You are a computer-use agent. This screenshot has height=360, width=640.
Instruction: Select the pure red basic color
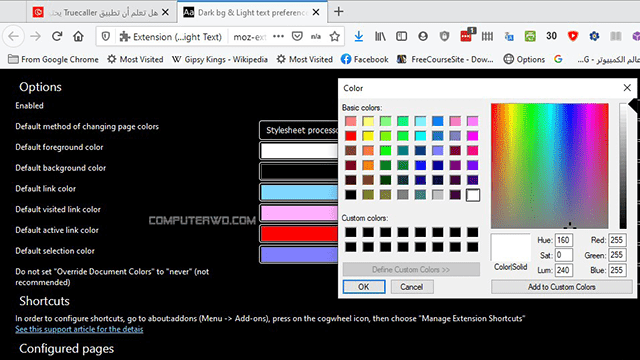click(x=351, y=136)
